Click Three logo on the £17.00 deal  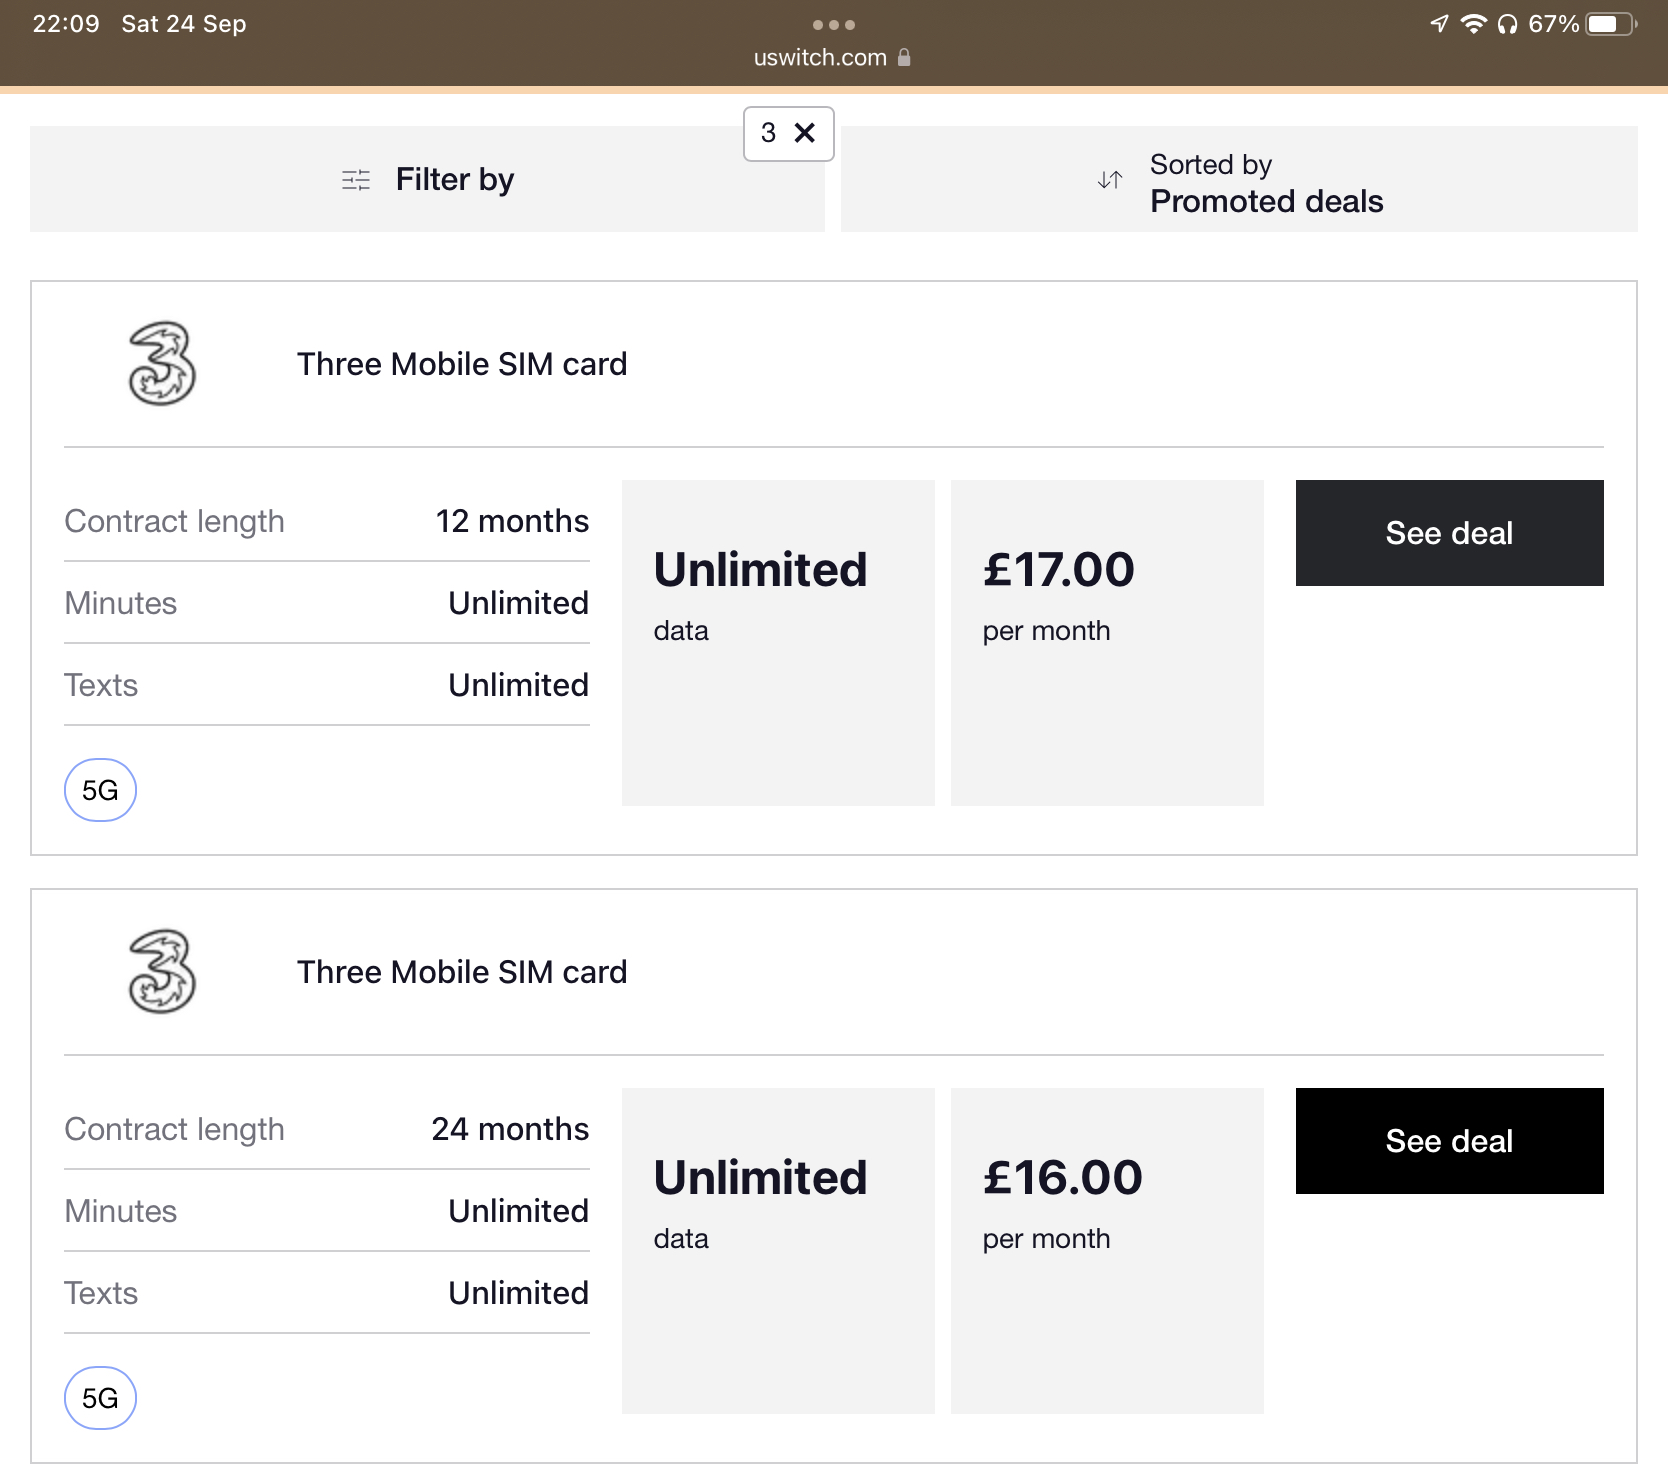tap(162, 364)
